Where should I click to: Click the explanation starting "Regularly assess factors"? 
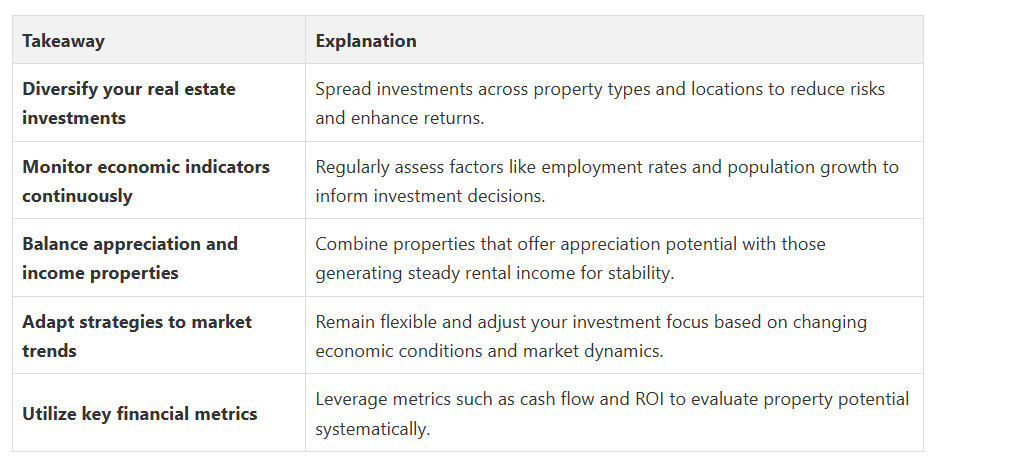point(607,181)
